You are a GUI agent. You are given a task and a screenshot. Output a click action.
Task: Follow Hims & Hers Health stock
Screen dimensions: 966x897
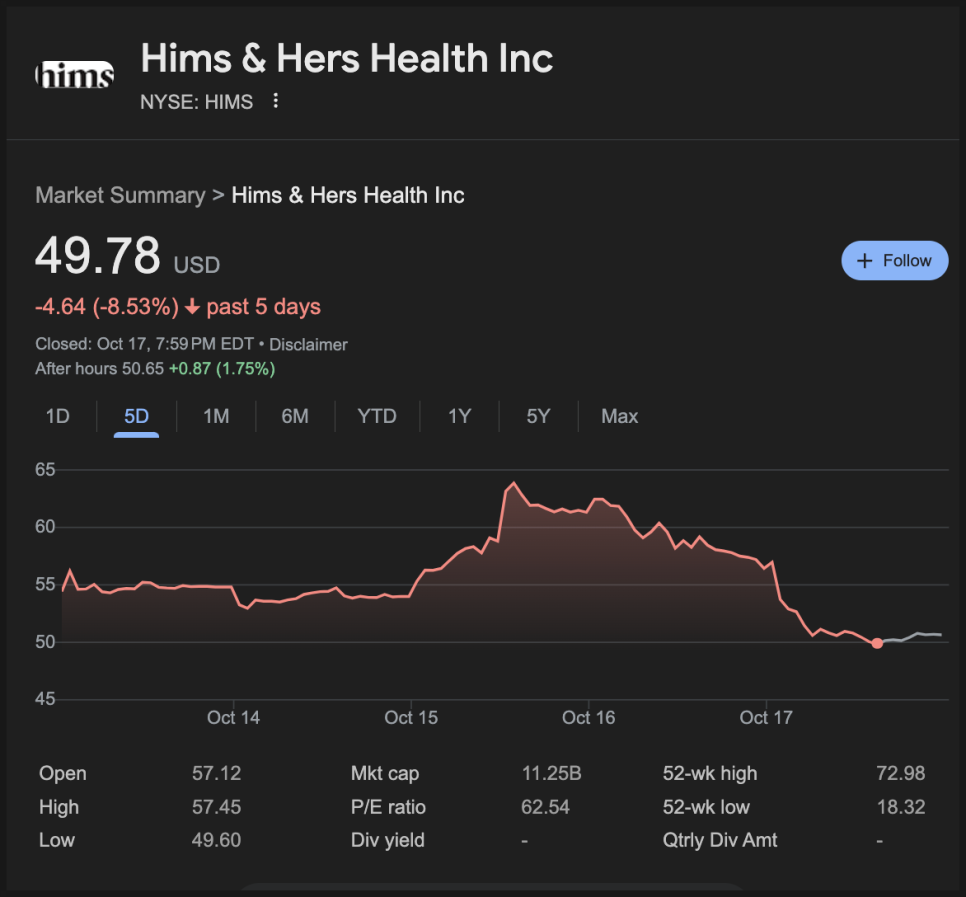[894, 260]
